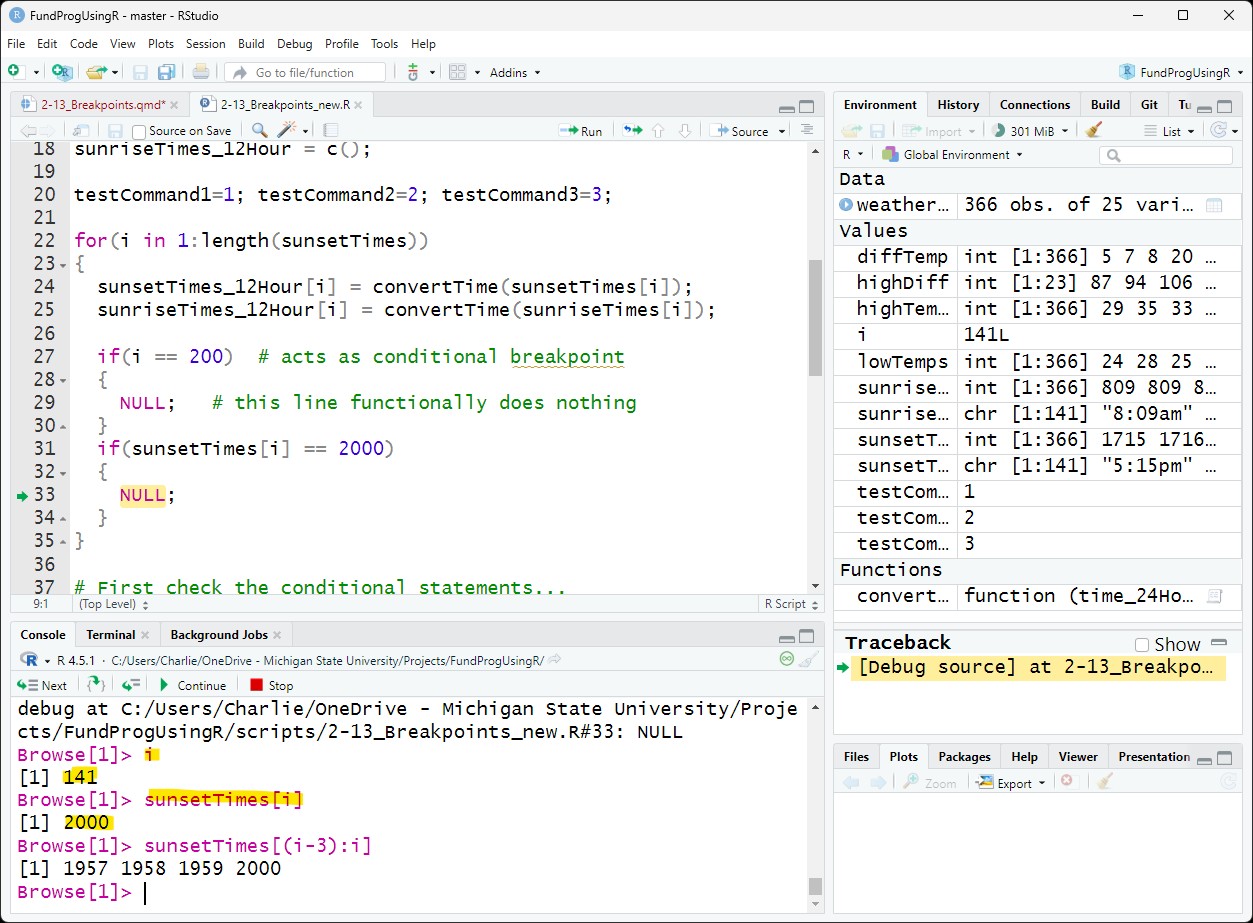Open the Addins dropdown

pyautogui.click(x=515, y=72)
